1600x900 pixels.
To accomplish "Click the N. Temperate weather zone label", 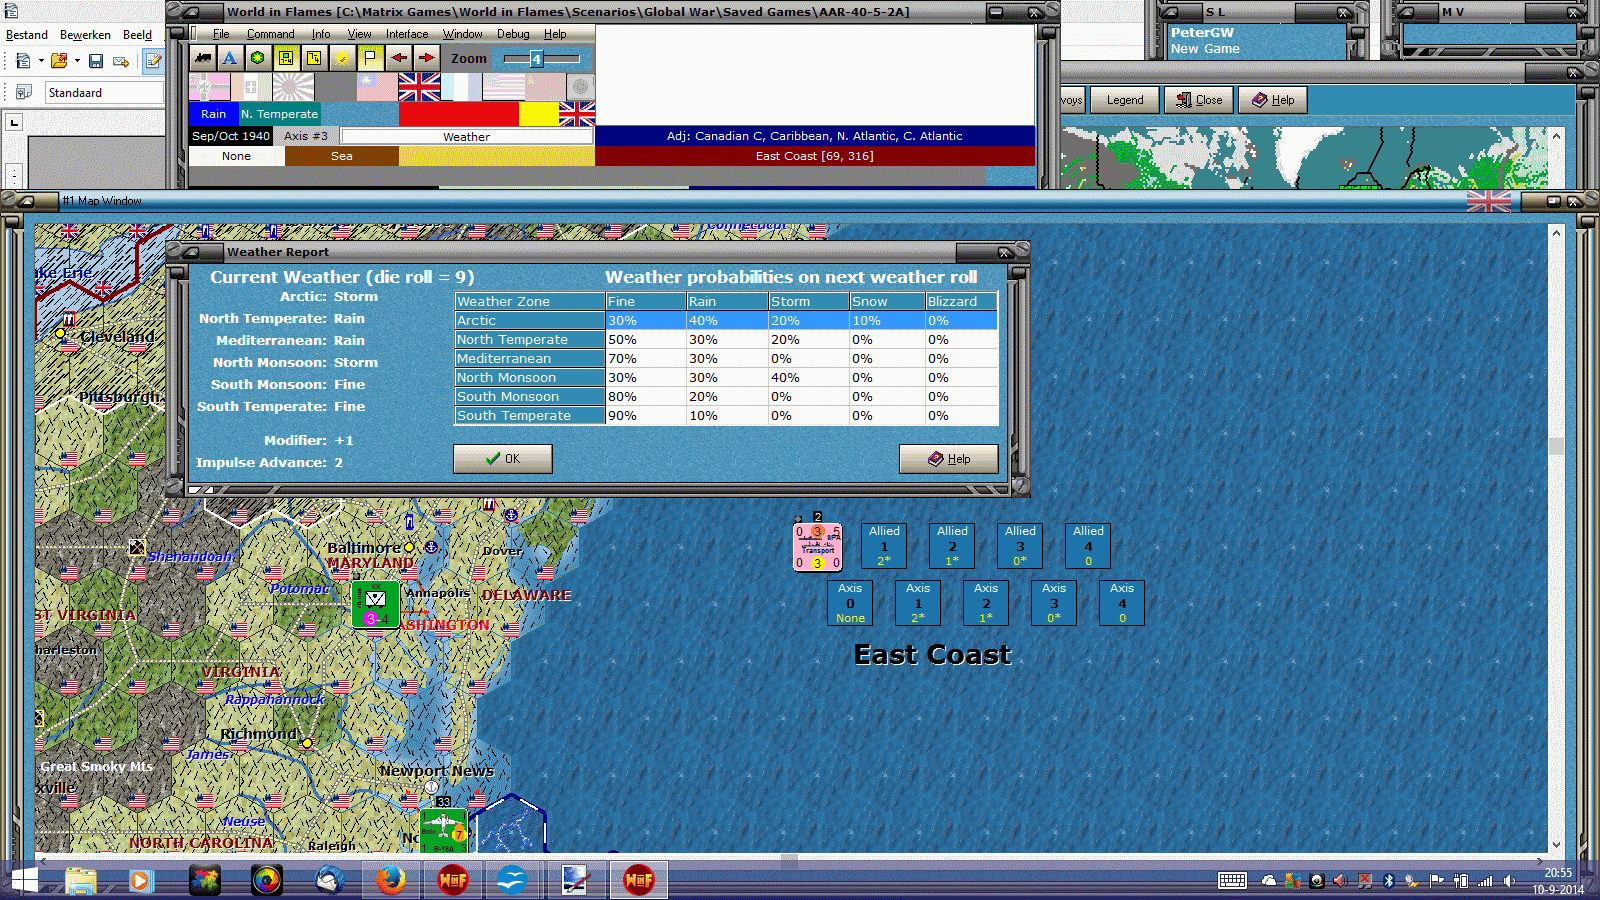I will point(279,114).
